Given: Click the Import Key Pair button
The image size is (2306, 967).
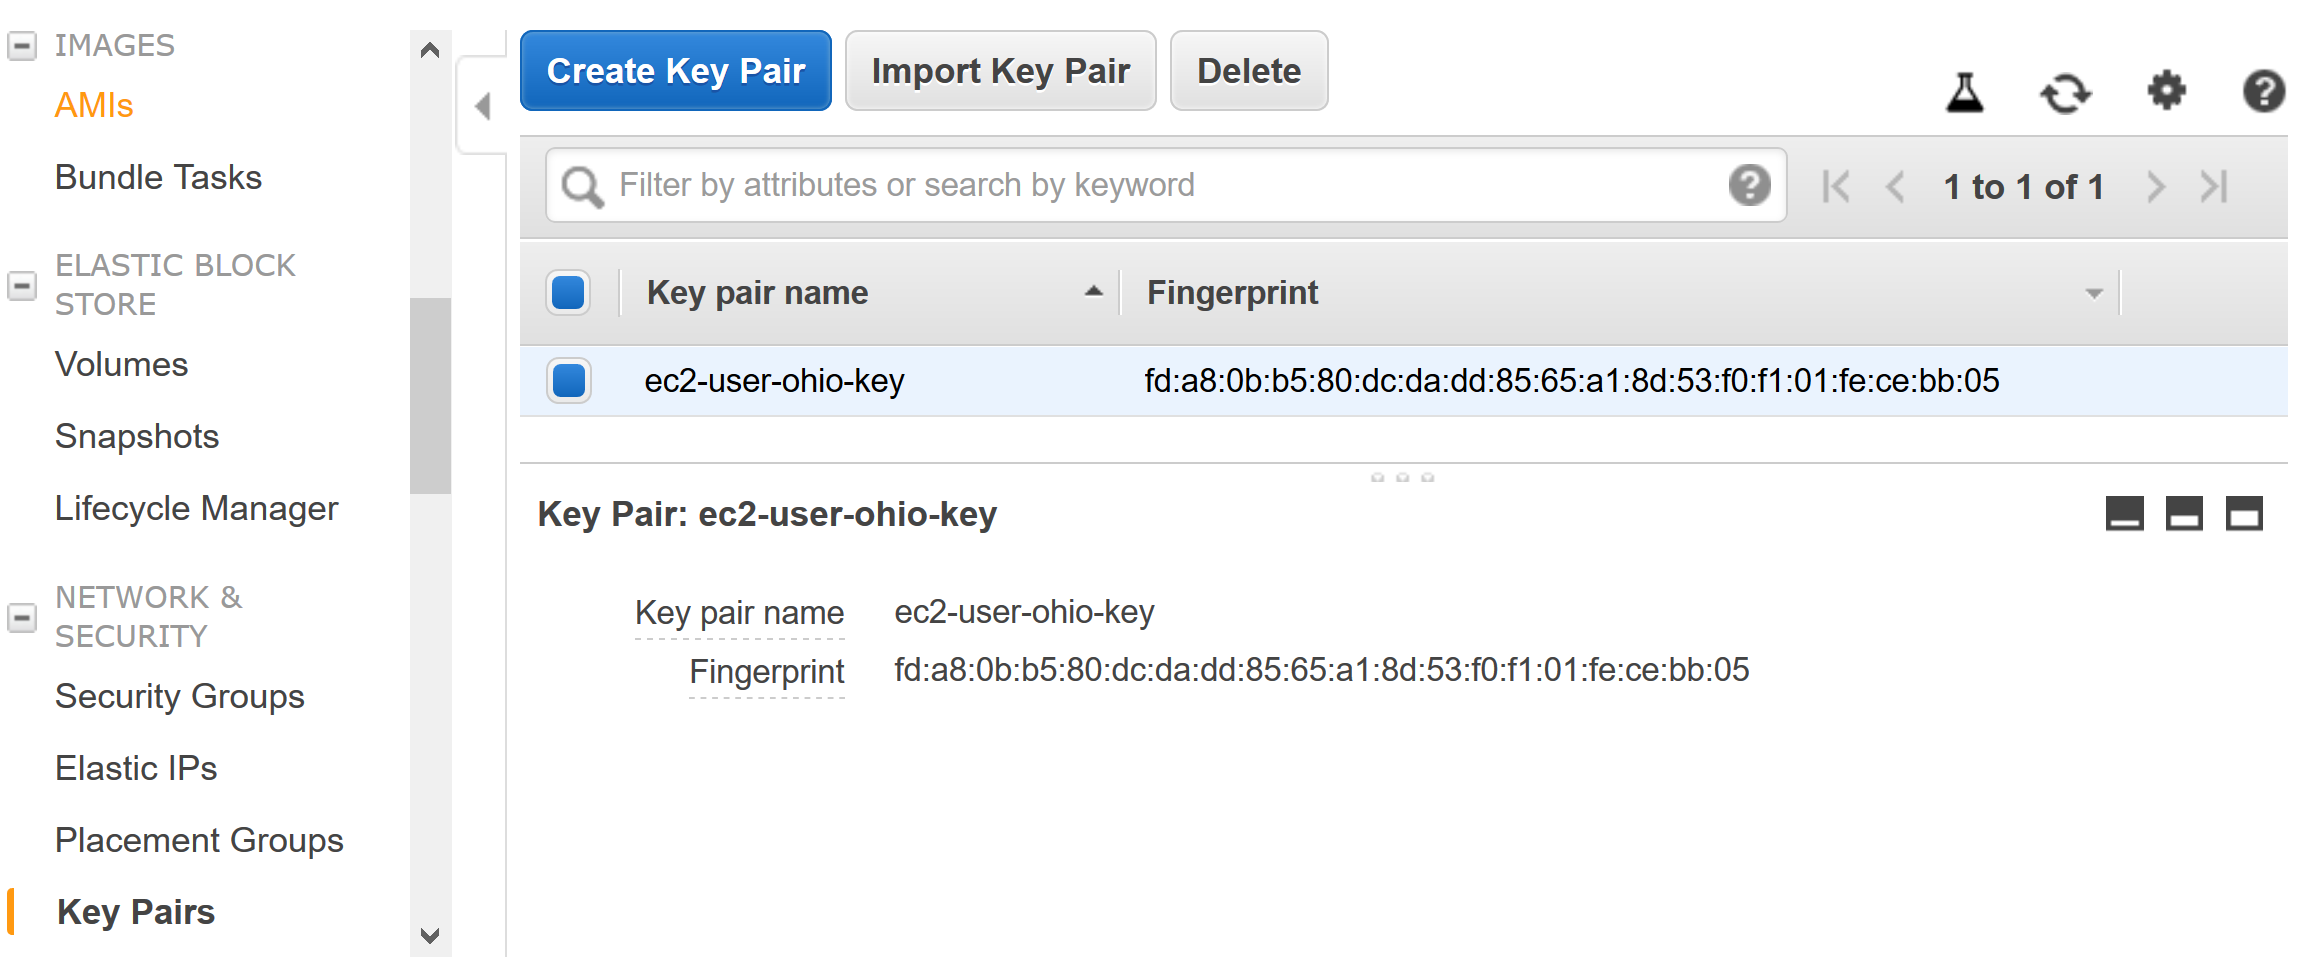Looking at the screenshot, I should (x=1000, y=71).
